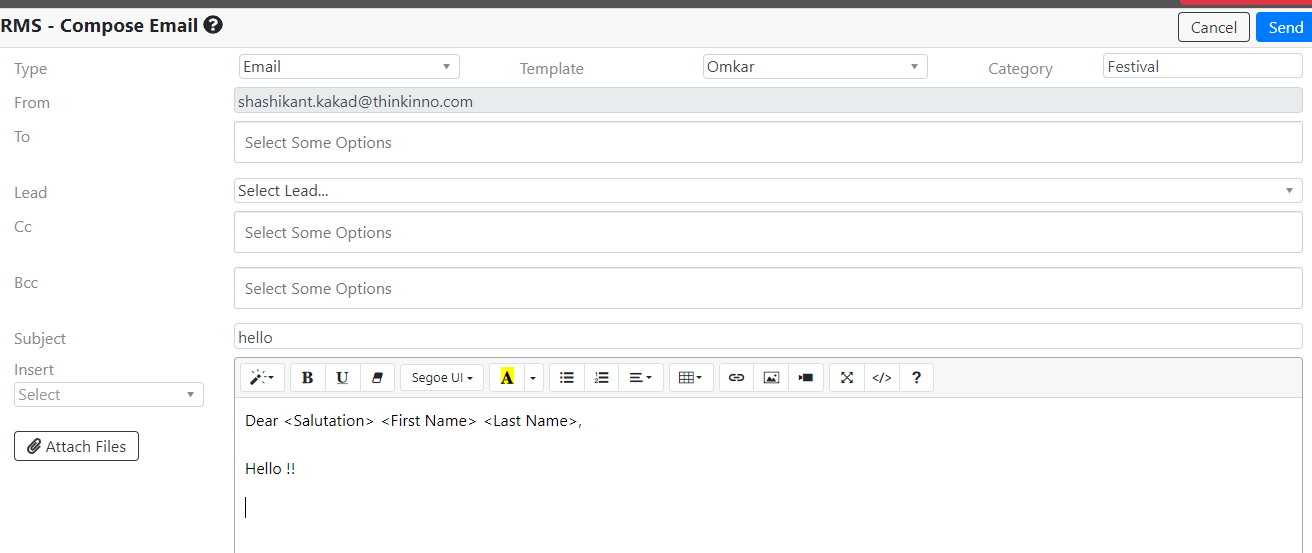Screen dimensions: 1312x553
Task: Click the Attach Files button
Action: pos(76,446)
